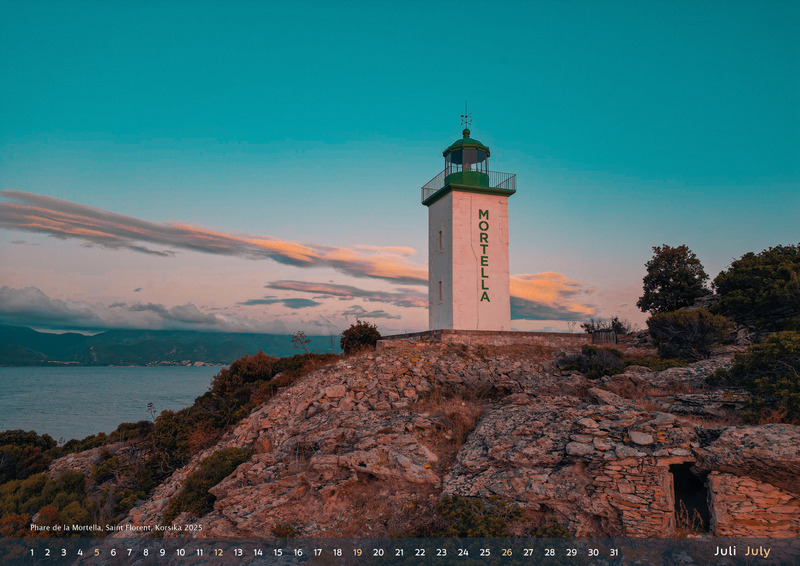Select day 15 in the calendar strip
The width and height of the screenshot is (800, 566).
(x=278, y=552)
